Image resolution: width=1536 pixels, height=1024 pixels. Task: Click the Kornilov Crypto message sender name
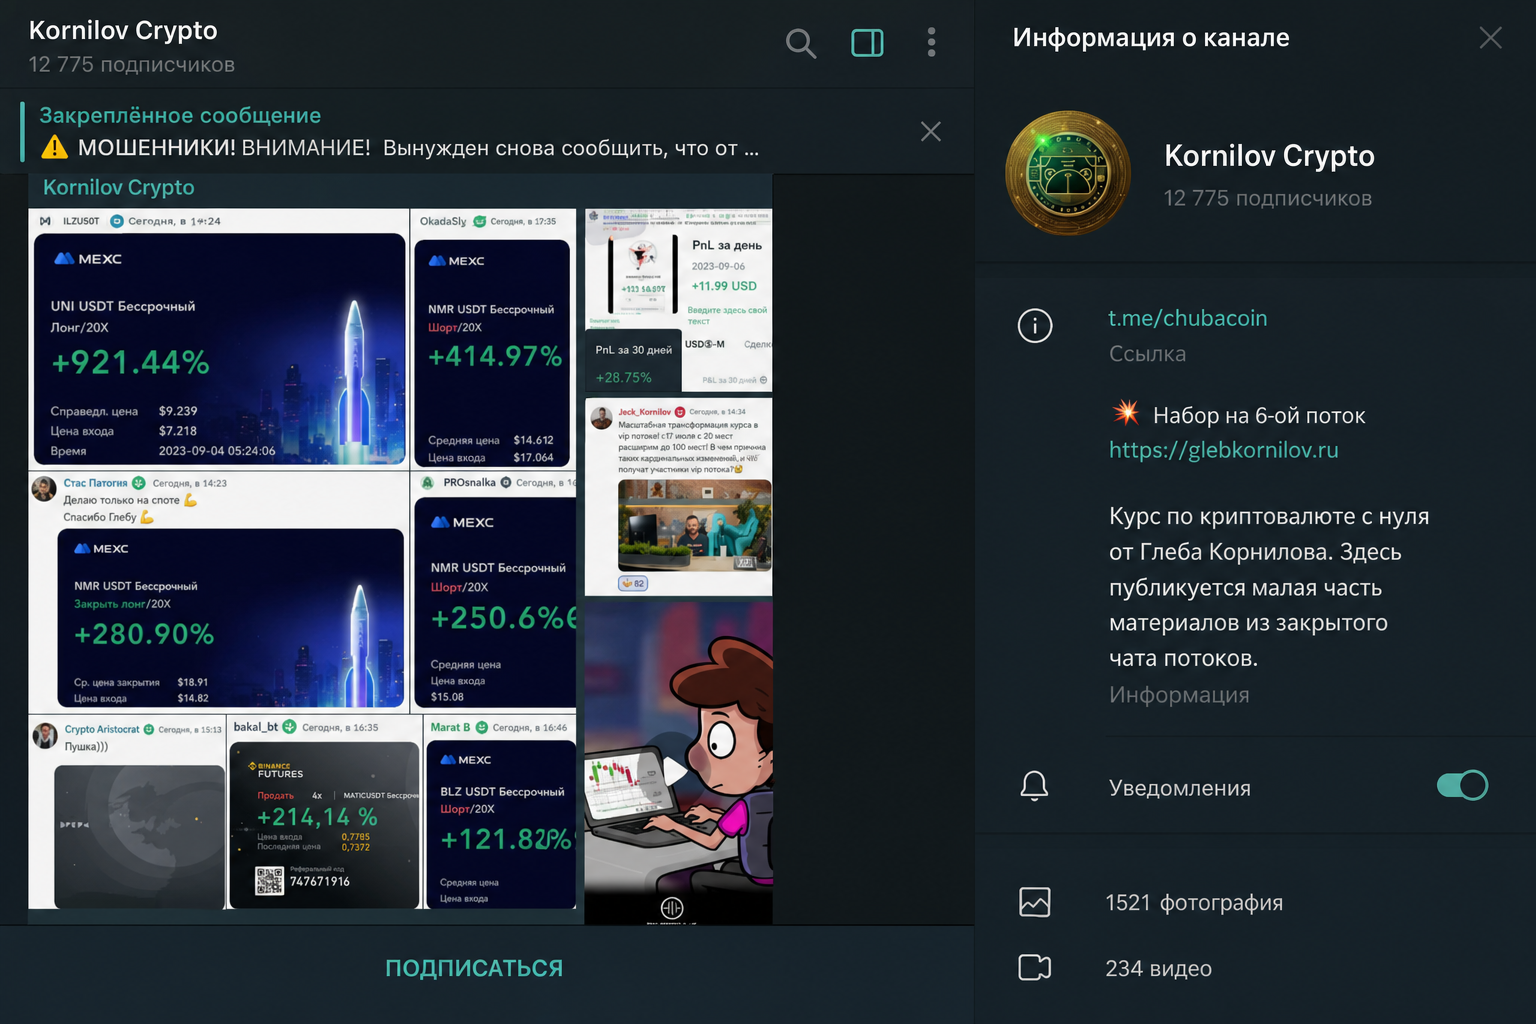[119, 188]
